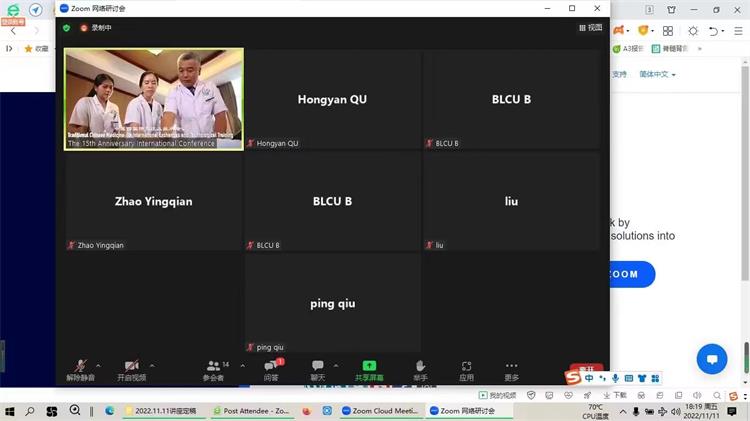Screen dimensions: 750x421
Task: Select the active speaker video thumbnail
Action: (x=154, y=99)
